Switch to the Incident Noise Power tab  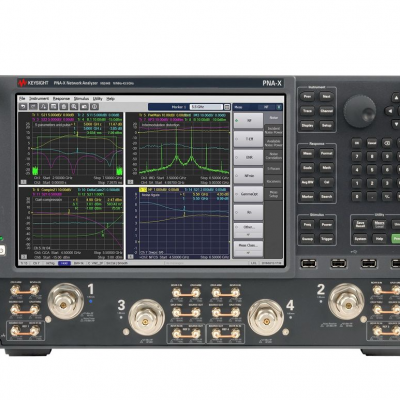click(x=273, y=130)
